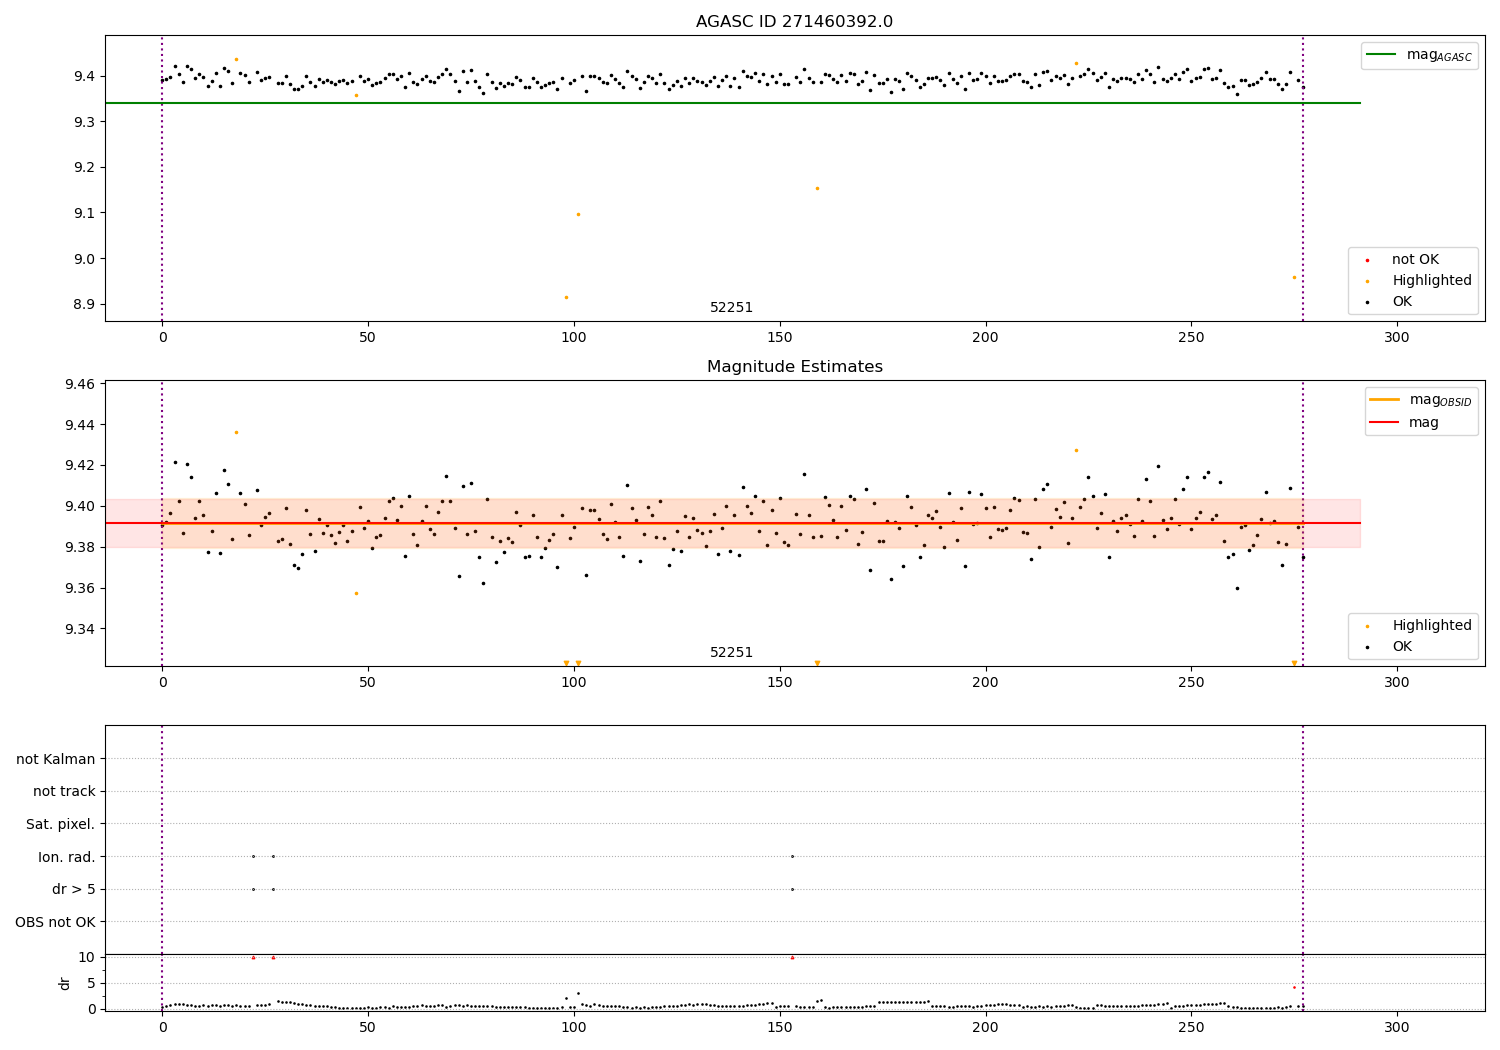Click the orange mag OBSID legend entry
Image resolution: width=1500 pixels, height=1050 pixels.
click(x=1421, y=400)
